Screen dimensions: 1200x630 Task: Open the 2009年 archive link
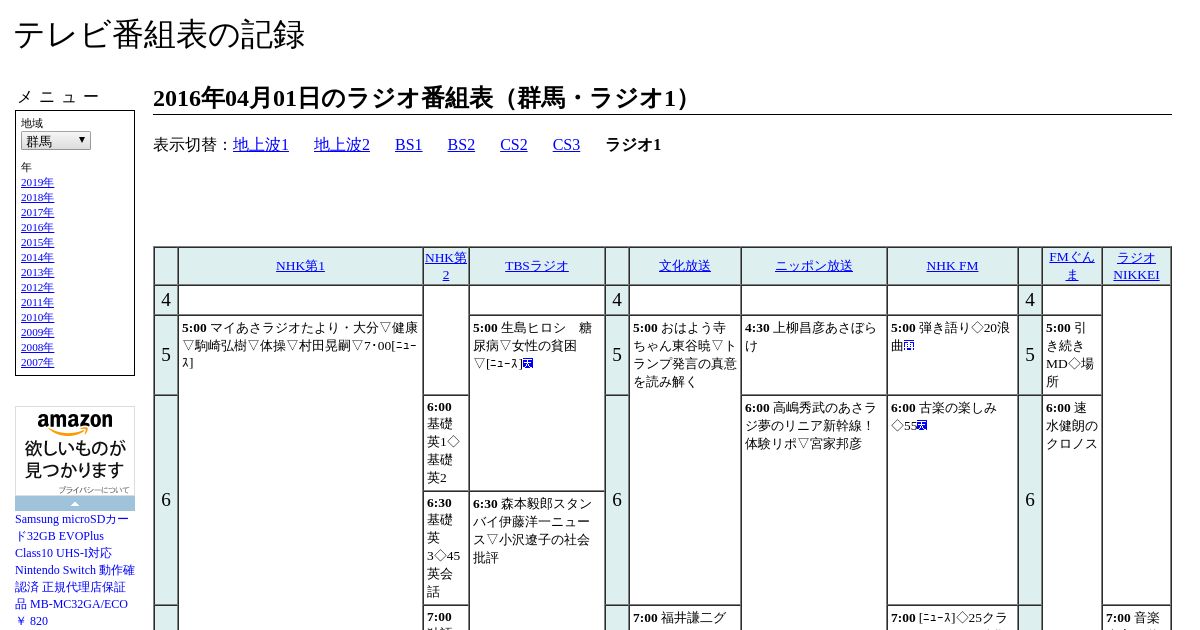click(37, 332)
